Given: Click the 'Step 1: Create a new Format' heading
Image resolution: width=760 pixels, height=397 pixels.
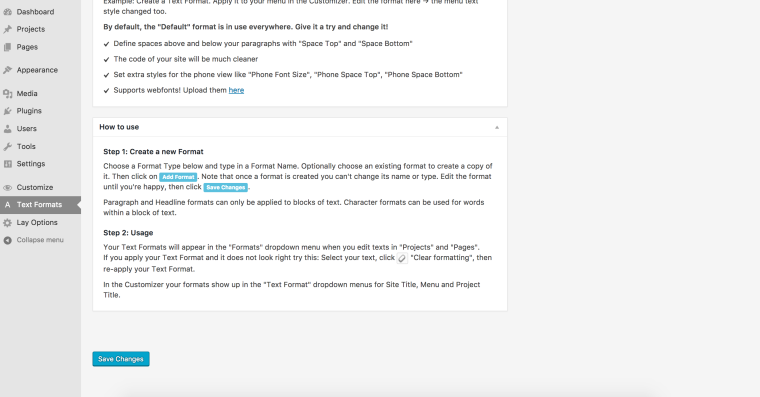Looking at the screenshot, I should 153,152.
